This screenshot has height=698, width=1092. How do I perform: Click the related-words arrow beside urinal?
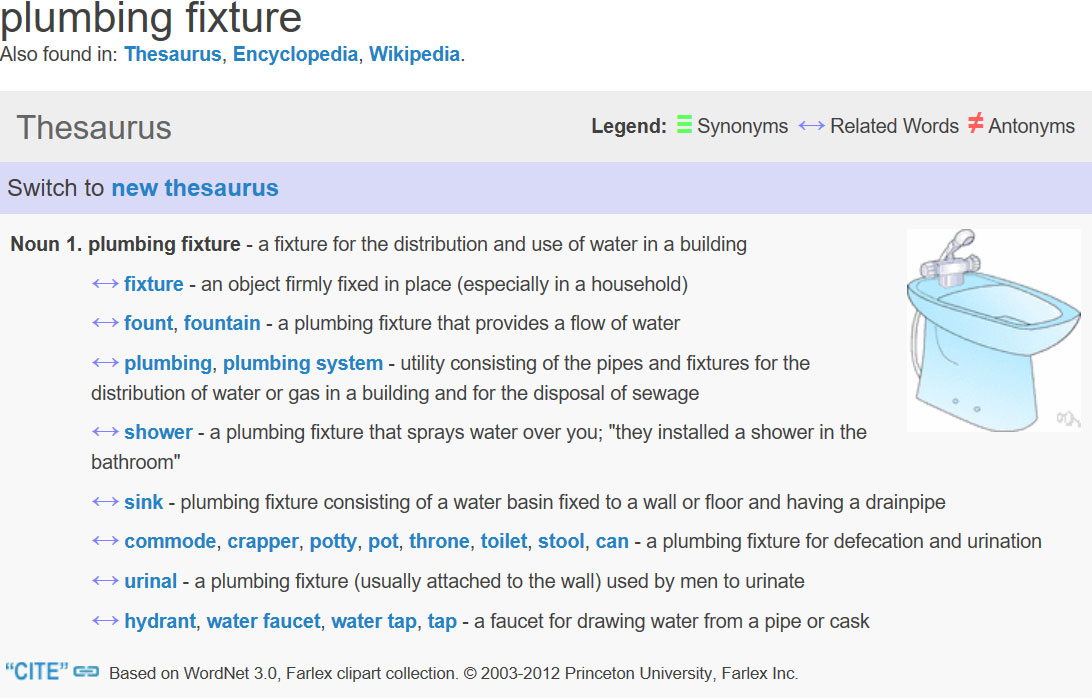[x=105, y=581]
